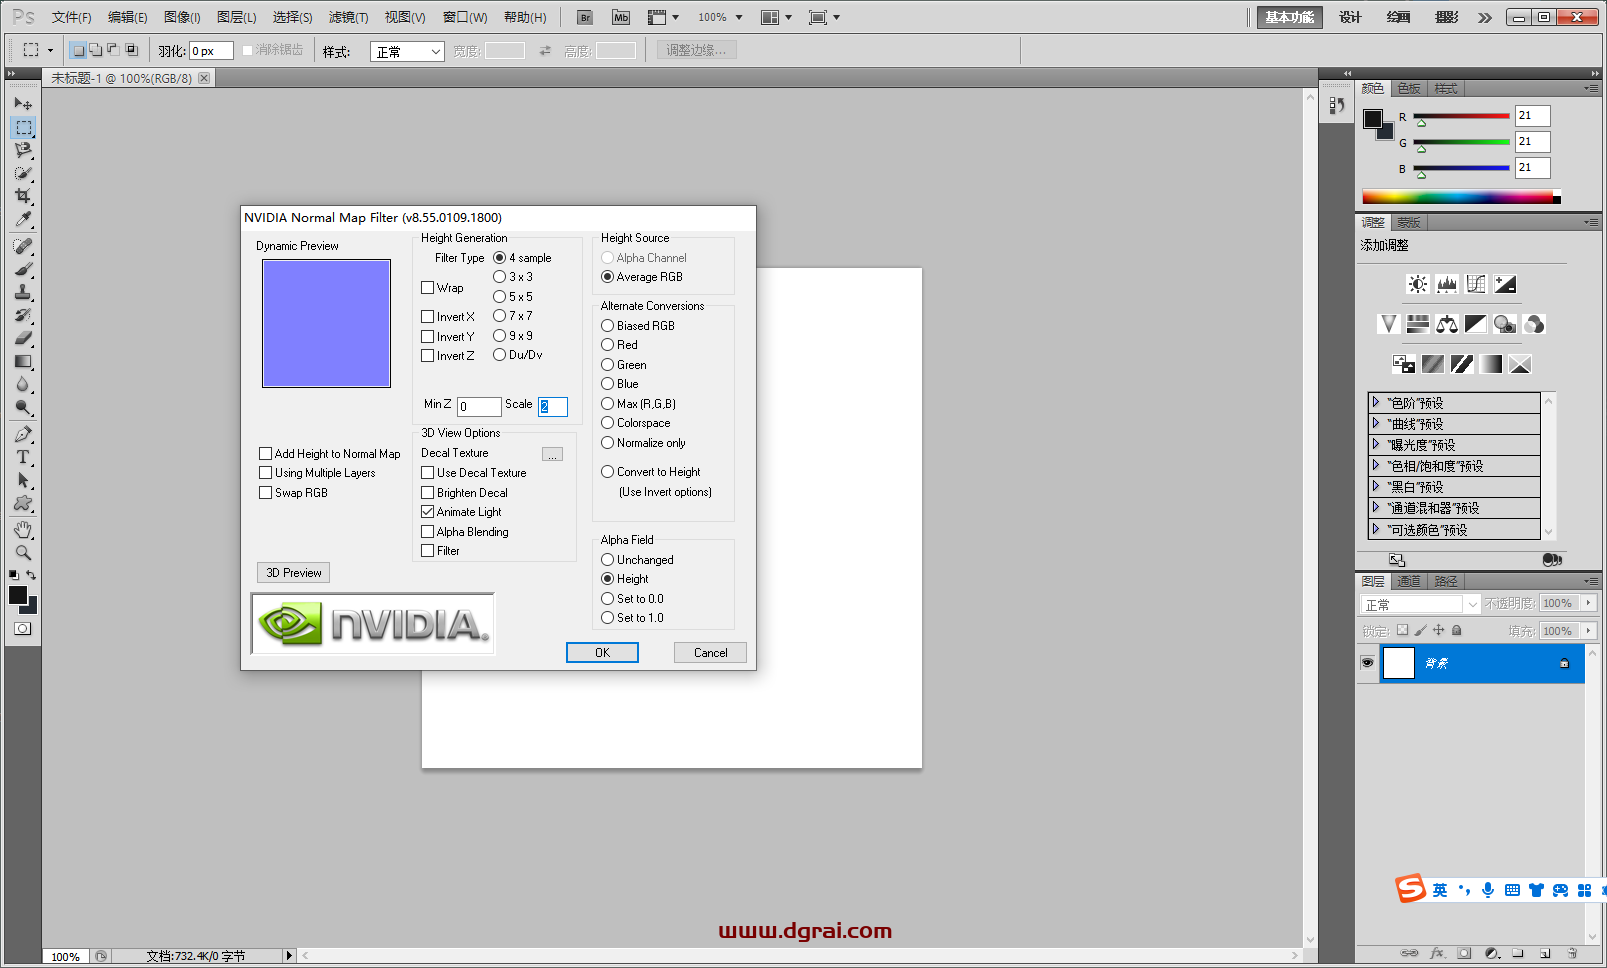Expand the "通道混和器"预设 presets
The image size is (1607, 968).
[x=1376, y=507]
